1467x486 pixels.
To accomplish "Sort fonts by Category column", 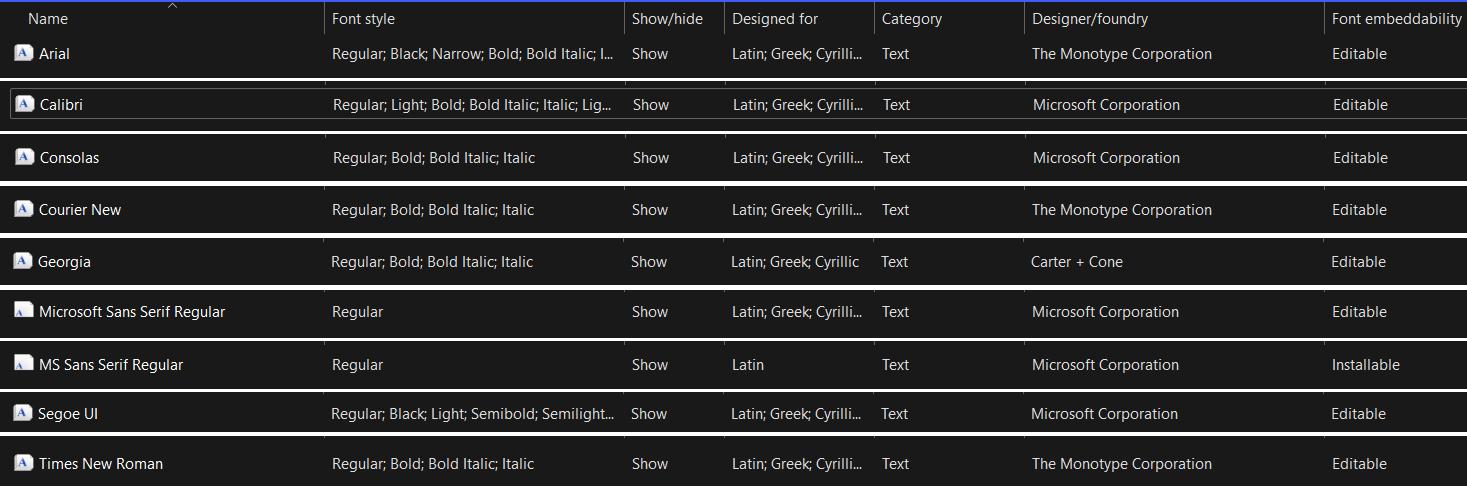I will 912,19.
